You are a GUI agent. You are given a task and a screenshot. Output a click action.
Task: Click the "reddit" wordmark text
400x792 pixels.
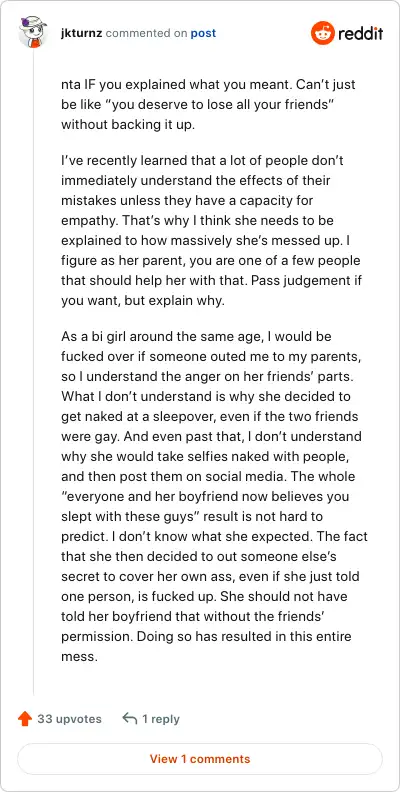coord(360,33)
